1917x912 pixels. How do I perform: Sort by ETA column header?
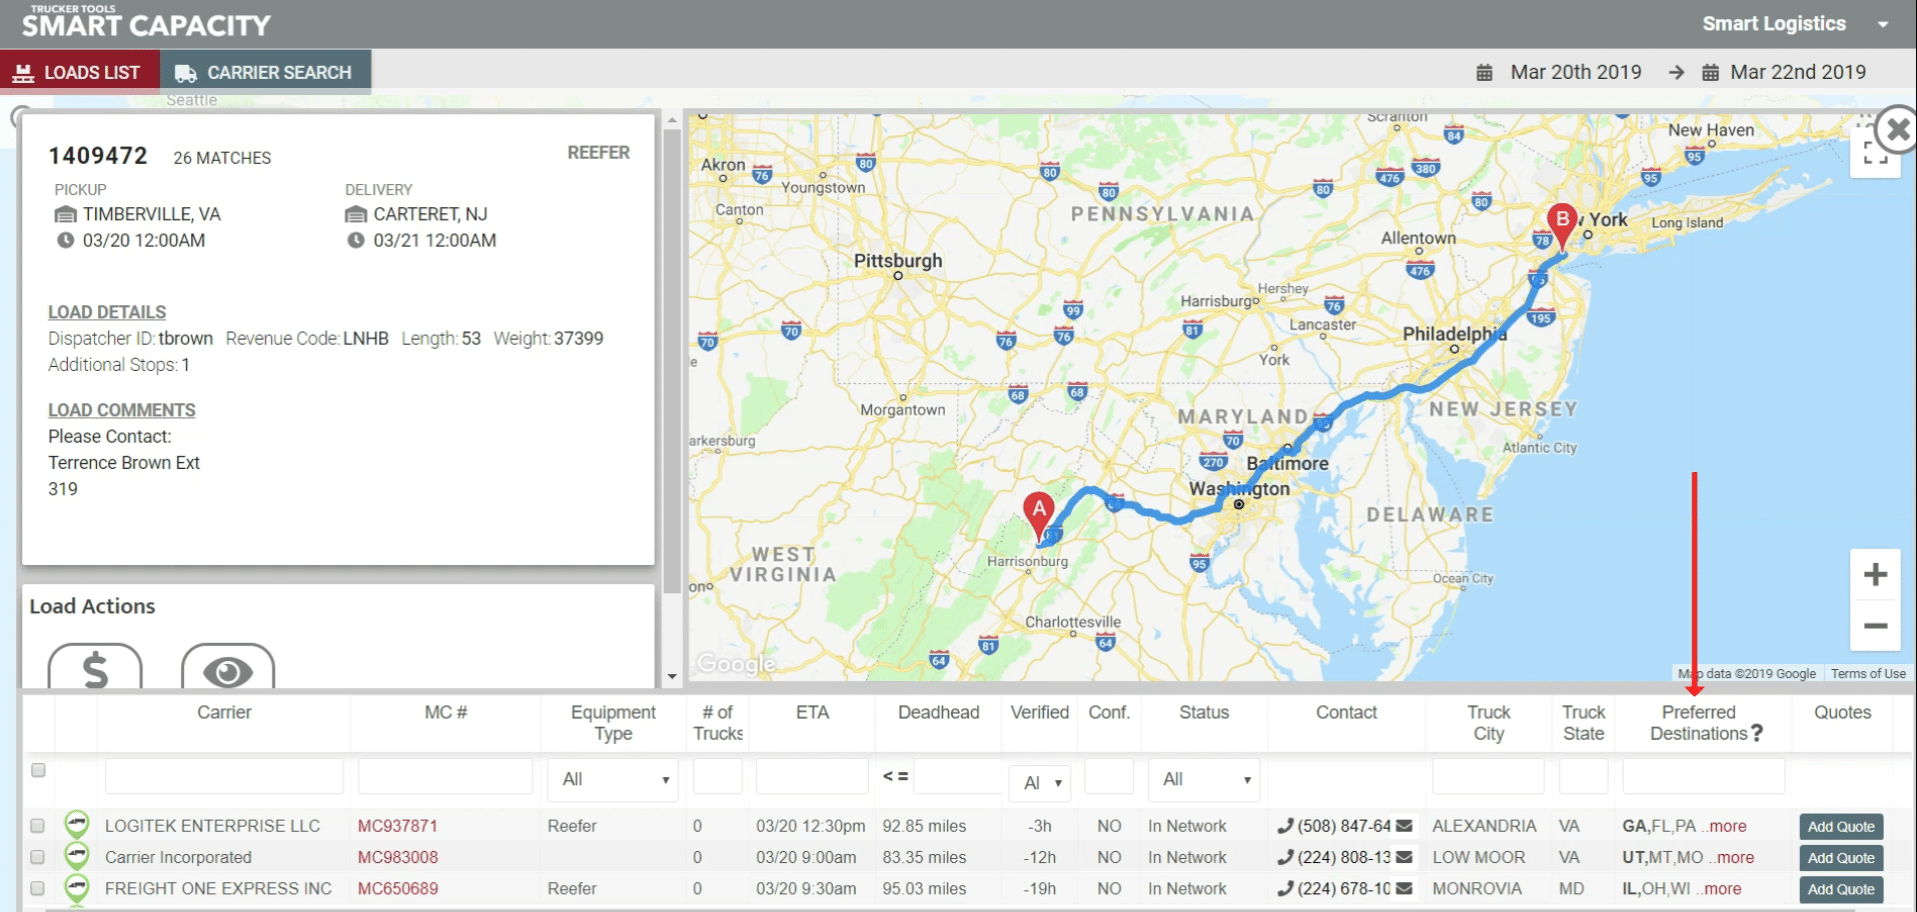point(812,712)
